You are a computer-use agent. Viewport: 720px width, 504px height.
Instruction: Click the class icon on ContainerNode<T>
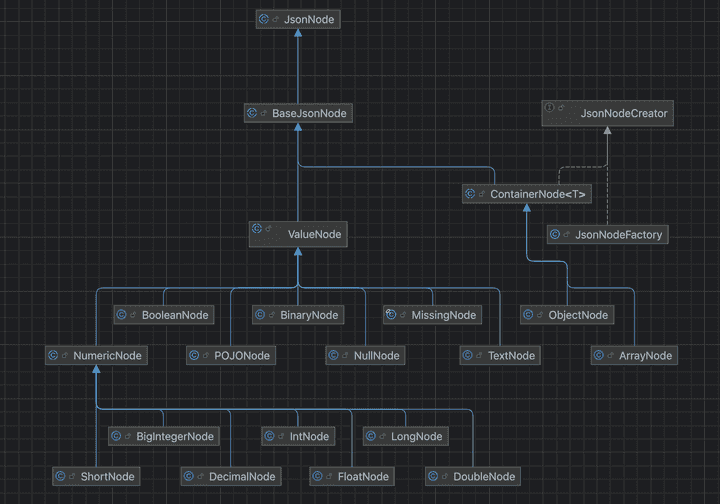tap(470, 194)
